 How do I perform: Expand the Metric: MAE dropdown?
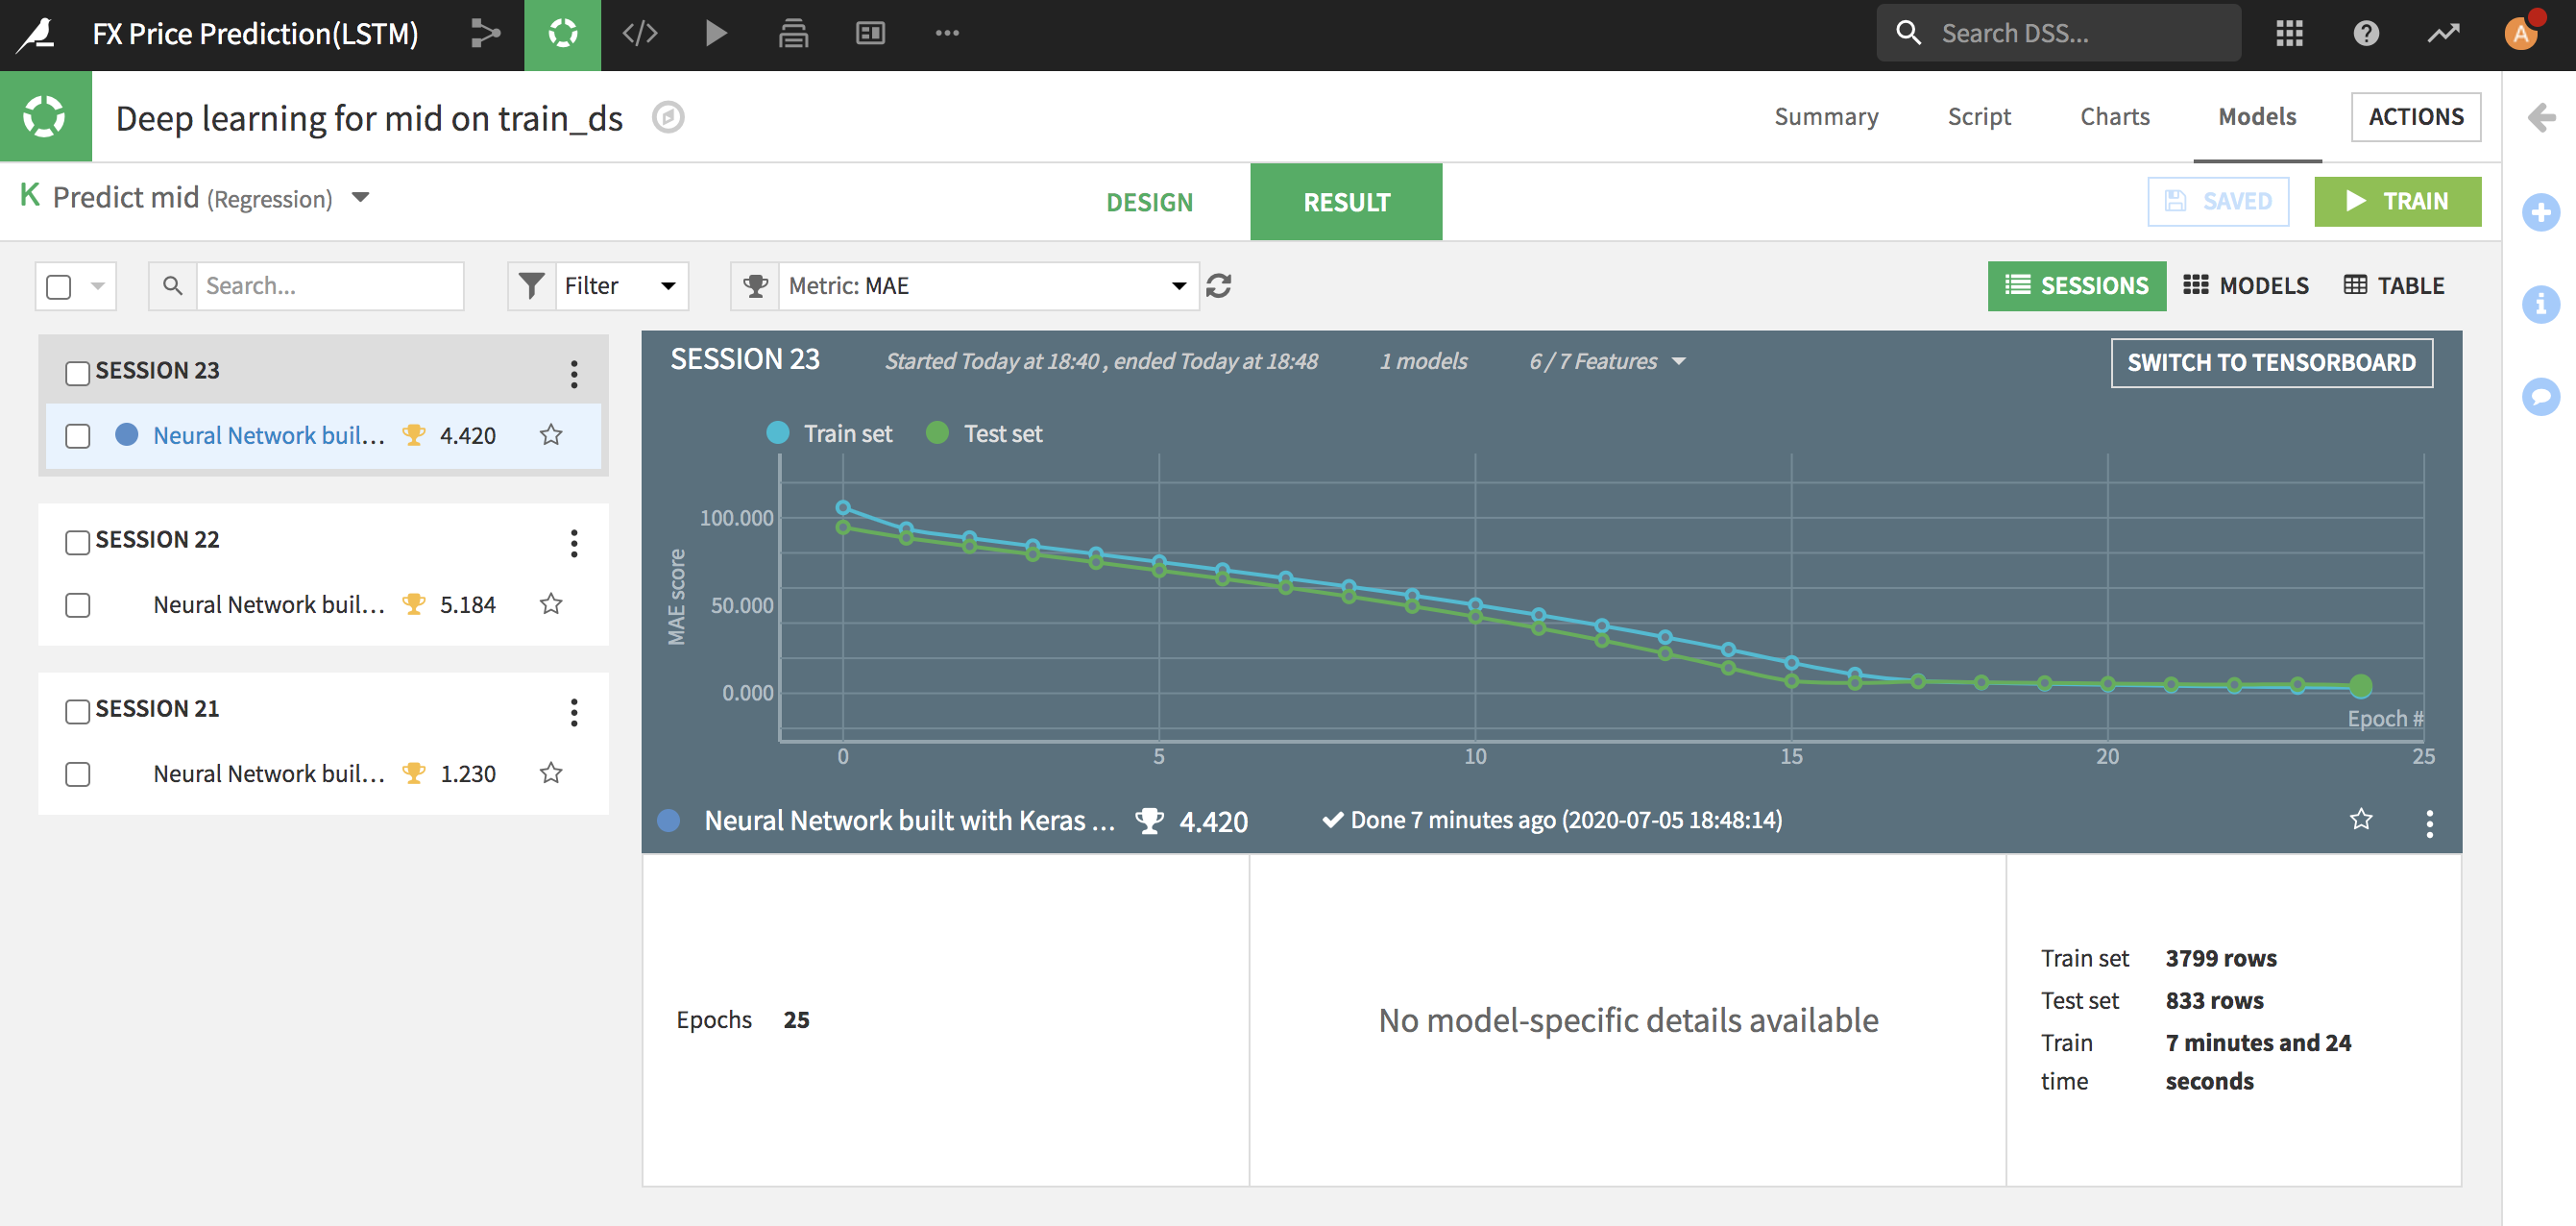pos(985,286)
